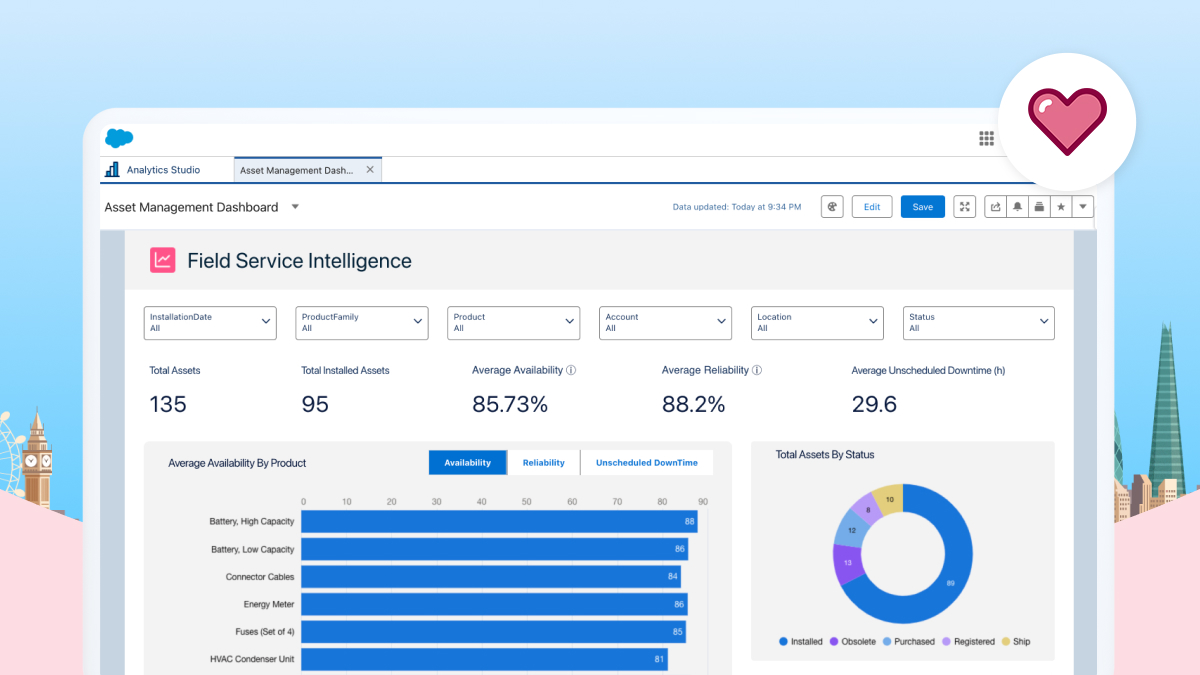Switch to the Analytics Studio tab
This screenshot has width=1200, height=675.
pyautogui.click(x=164, y=169)
